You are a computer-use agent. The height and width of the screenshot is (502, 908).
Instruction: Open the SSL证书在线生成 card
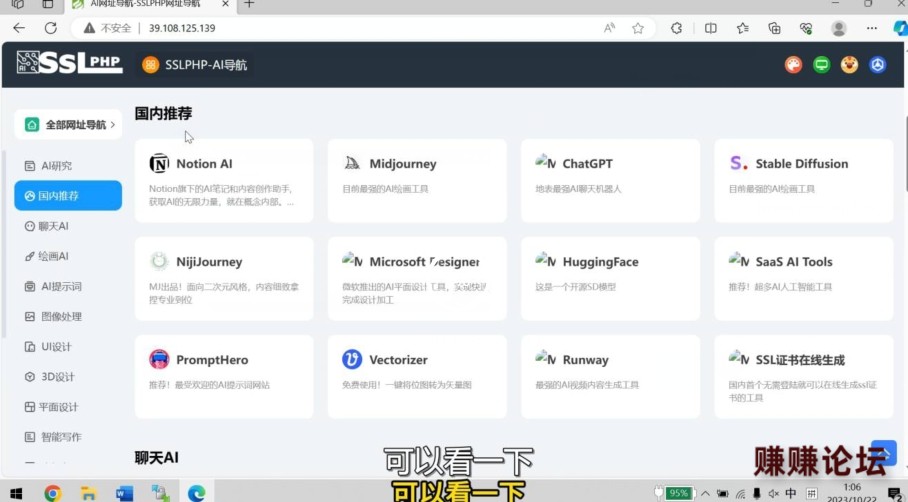(804, 376)
